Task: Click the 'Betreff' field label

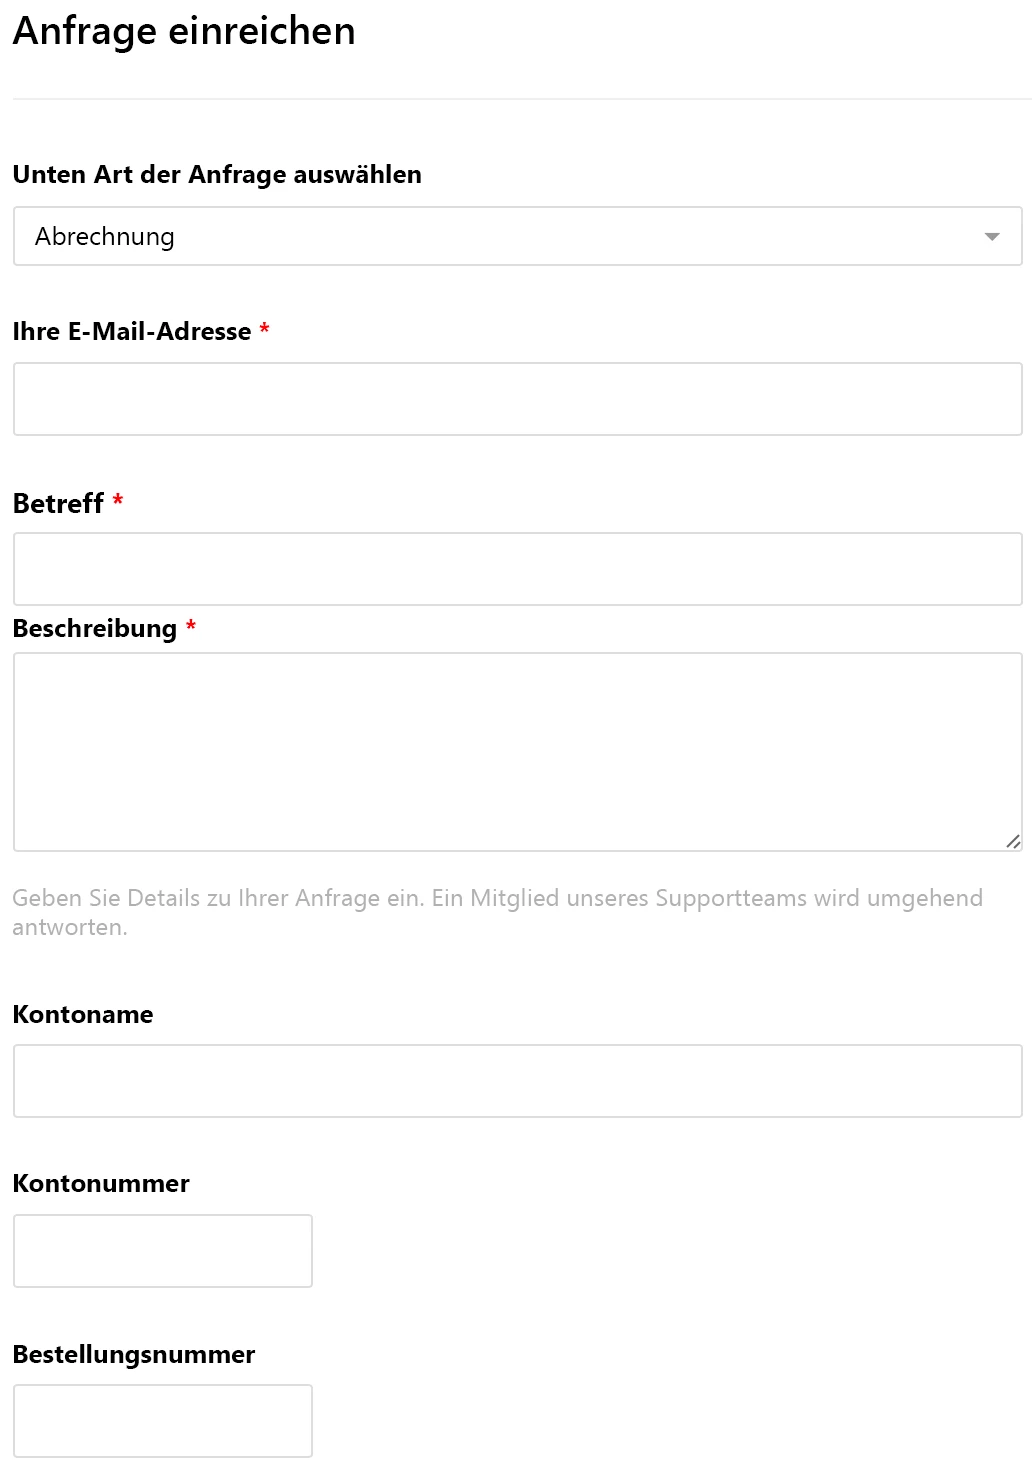Action: [58, 503]
